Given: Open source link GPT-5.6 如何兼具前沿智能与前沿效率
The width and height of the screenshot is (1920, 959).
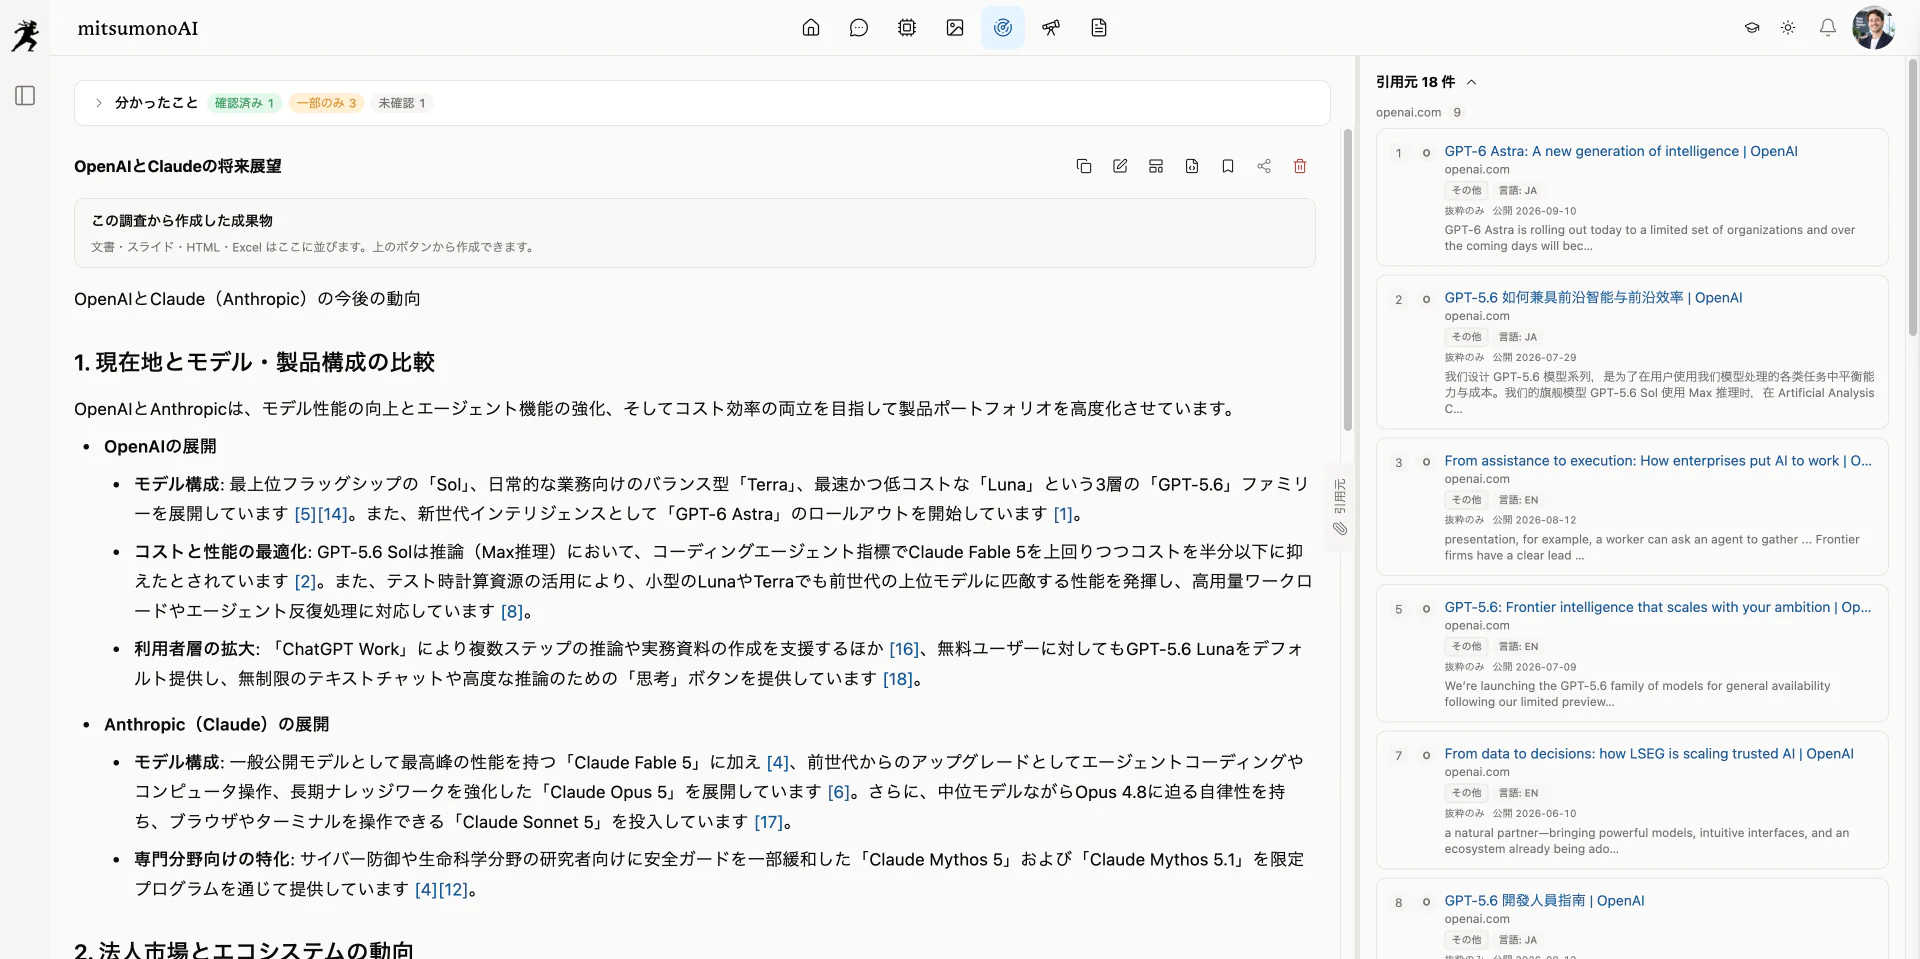Looking at the screenshot, I should (1593, 297).
